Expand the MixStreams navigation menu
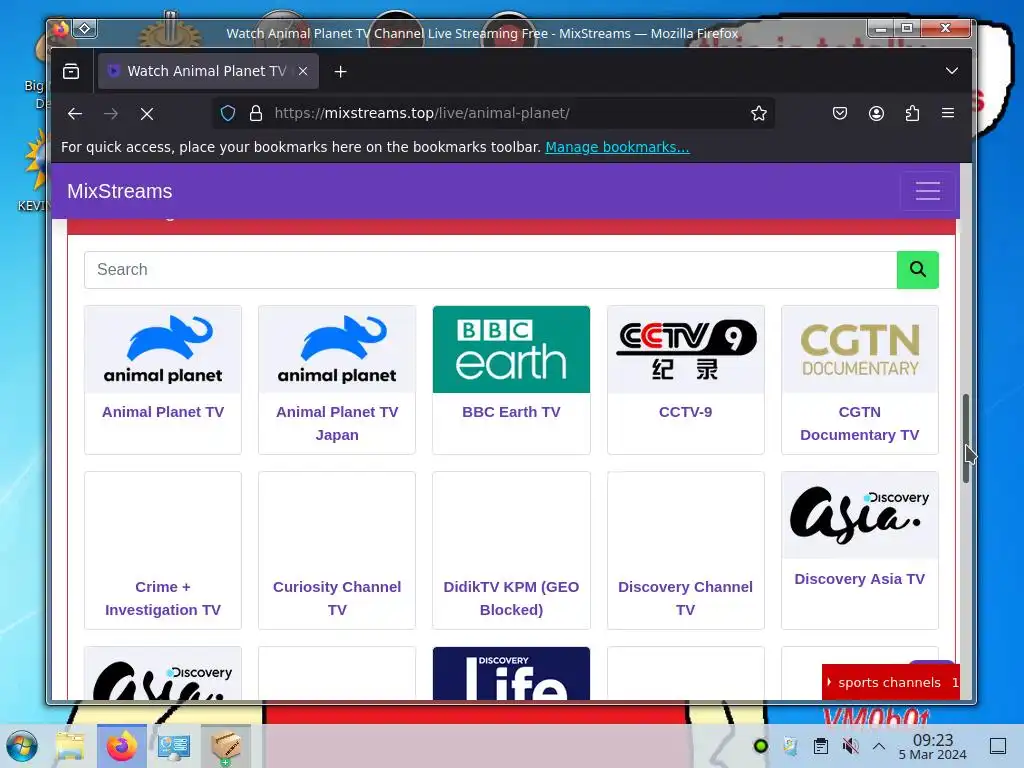 pos(927,191)
